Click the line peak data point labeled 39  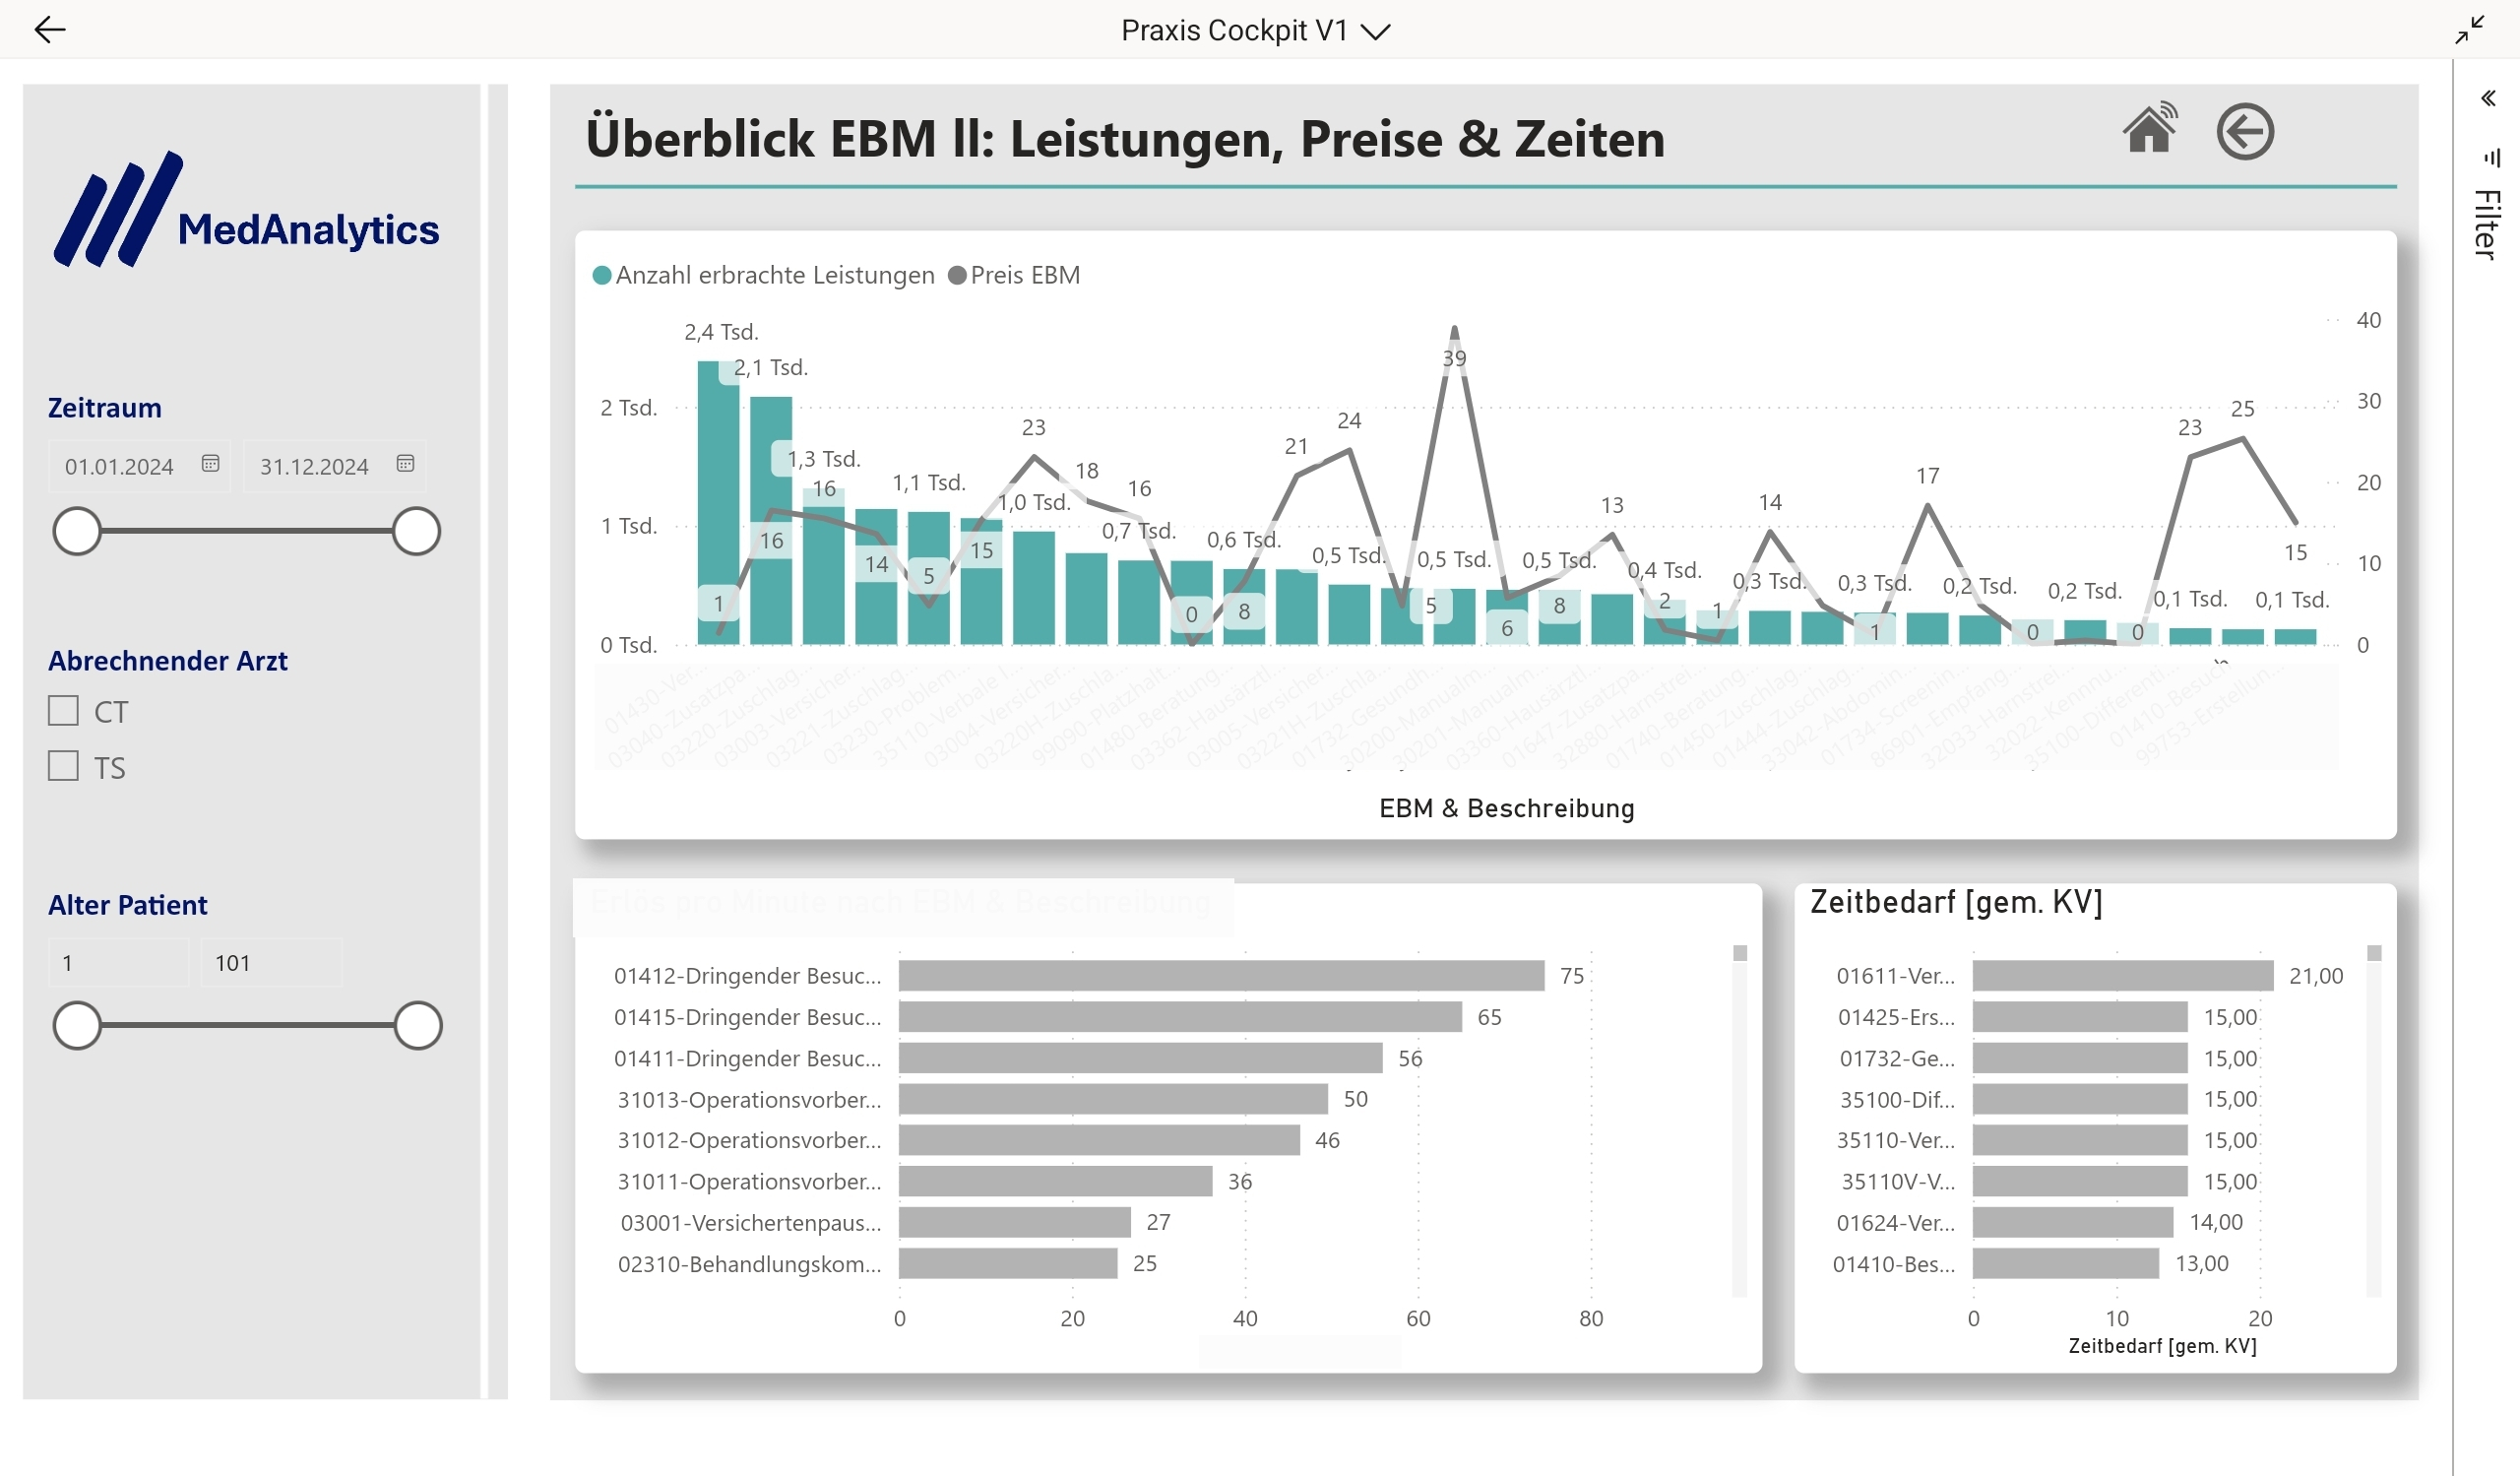coord(1454,329)
